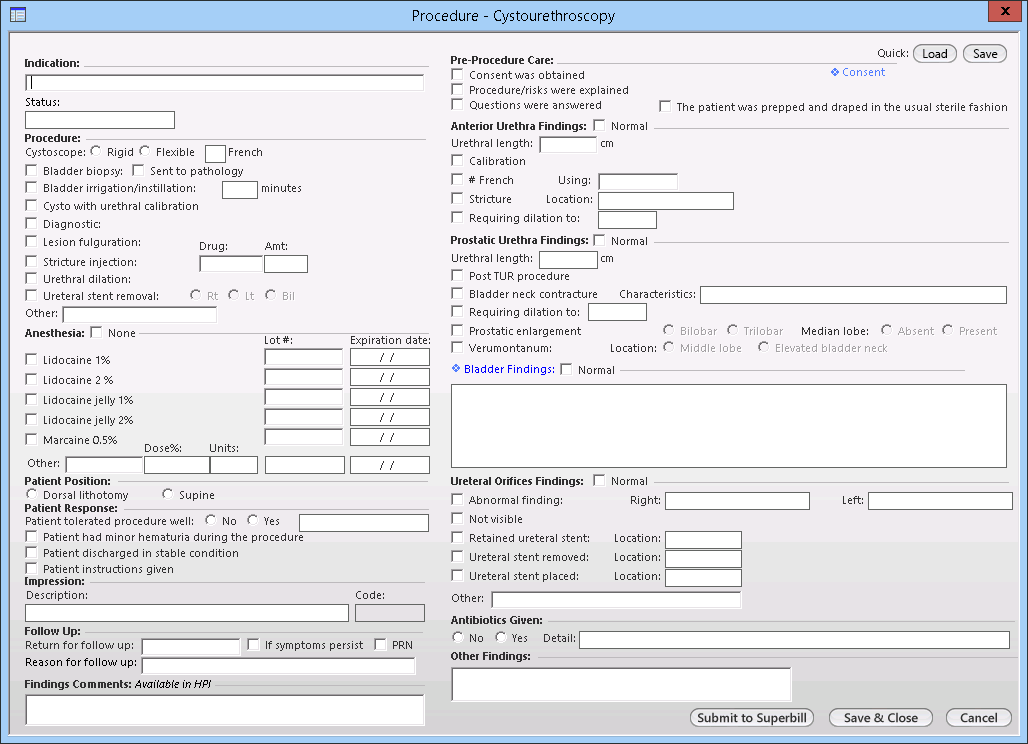Screen dimensions: 1028x744
Task: Select Yes for patient tolerated procedure
Action: pos(252,520)
